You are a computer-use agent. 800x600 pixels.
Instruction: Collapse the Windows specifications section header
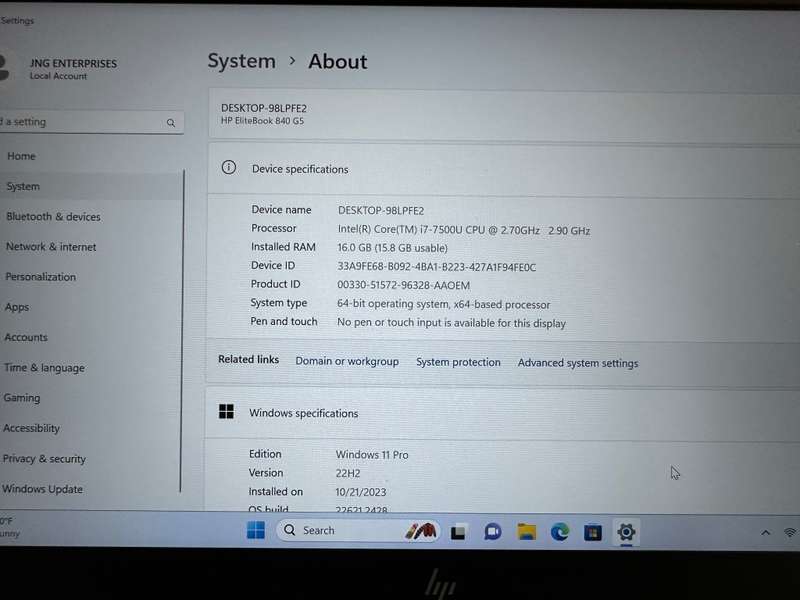pos(502,413)
